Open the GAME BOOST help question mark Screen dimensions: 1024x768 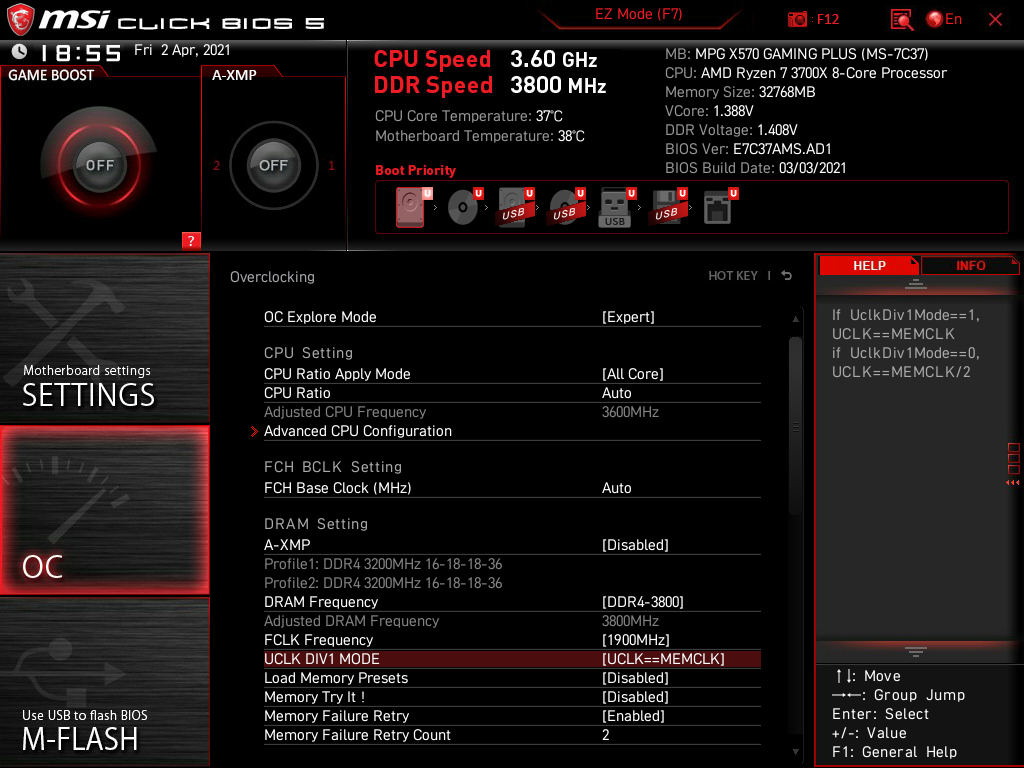point(190,240)
